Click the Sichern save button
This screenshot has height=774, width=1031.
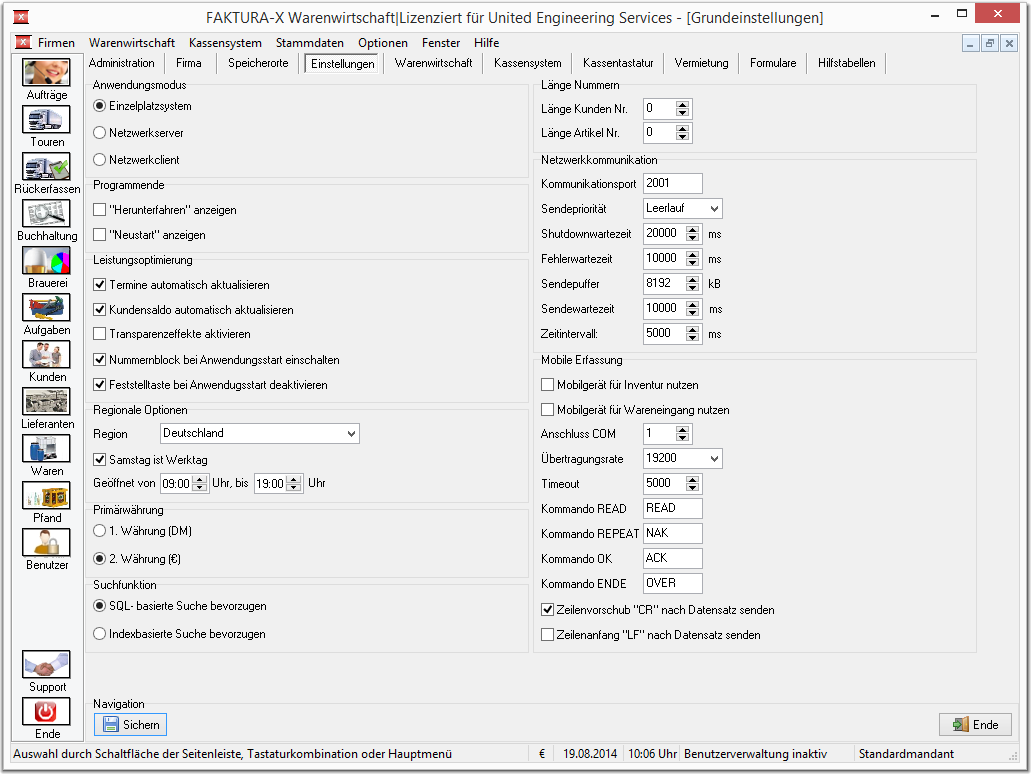click(x=130, y=724)
